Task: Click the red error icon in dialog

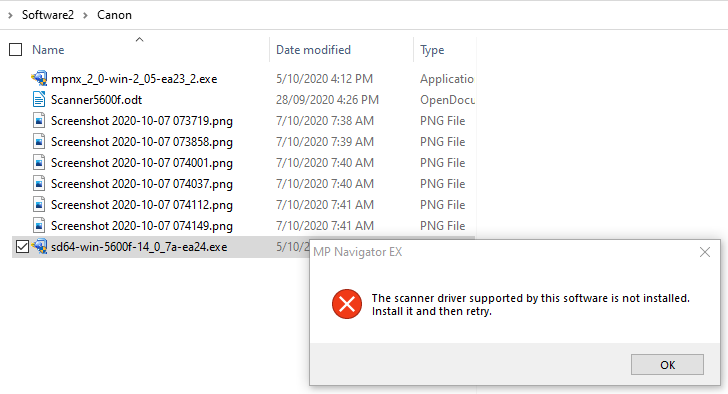Action: (347, 304)
